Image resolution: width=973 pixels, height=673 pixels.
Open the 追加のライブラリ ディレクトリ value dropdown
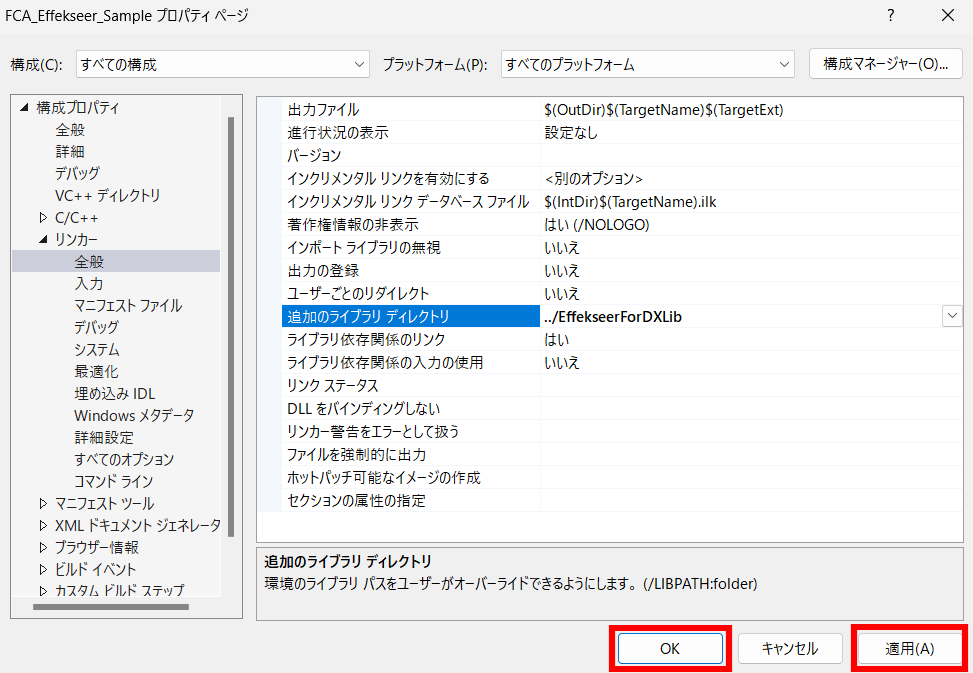click(x=951, y=315)
